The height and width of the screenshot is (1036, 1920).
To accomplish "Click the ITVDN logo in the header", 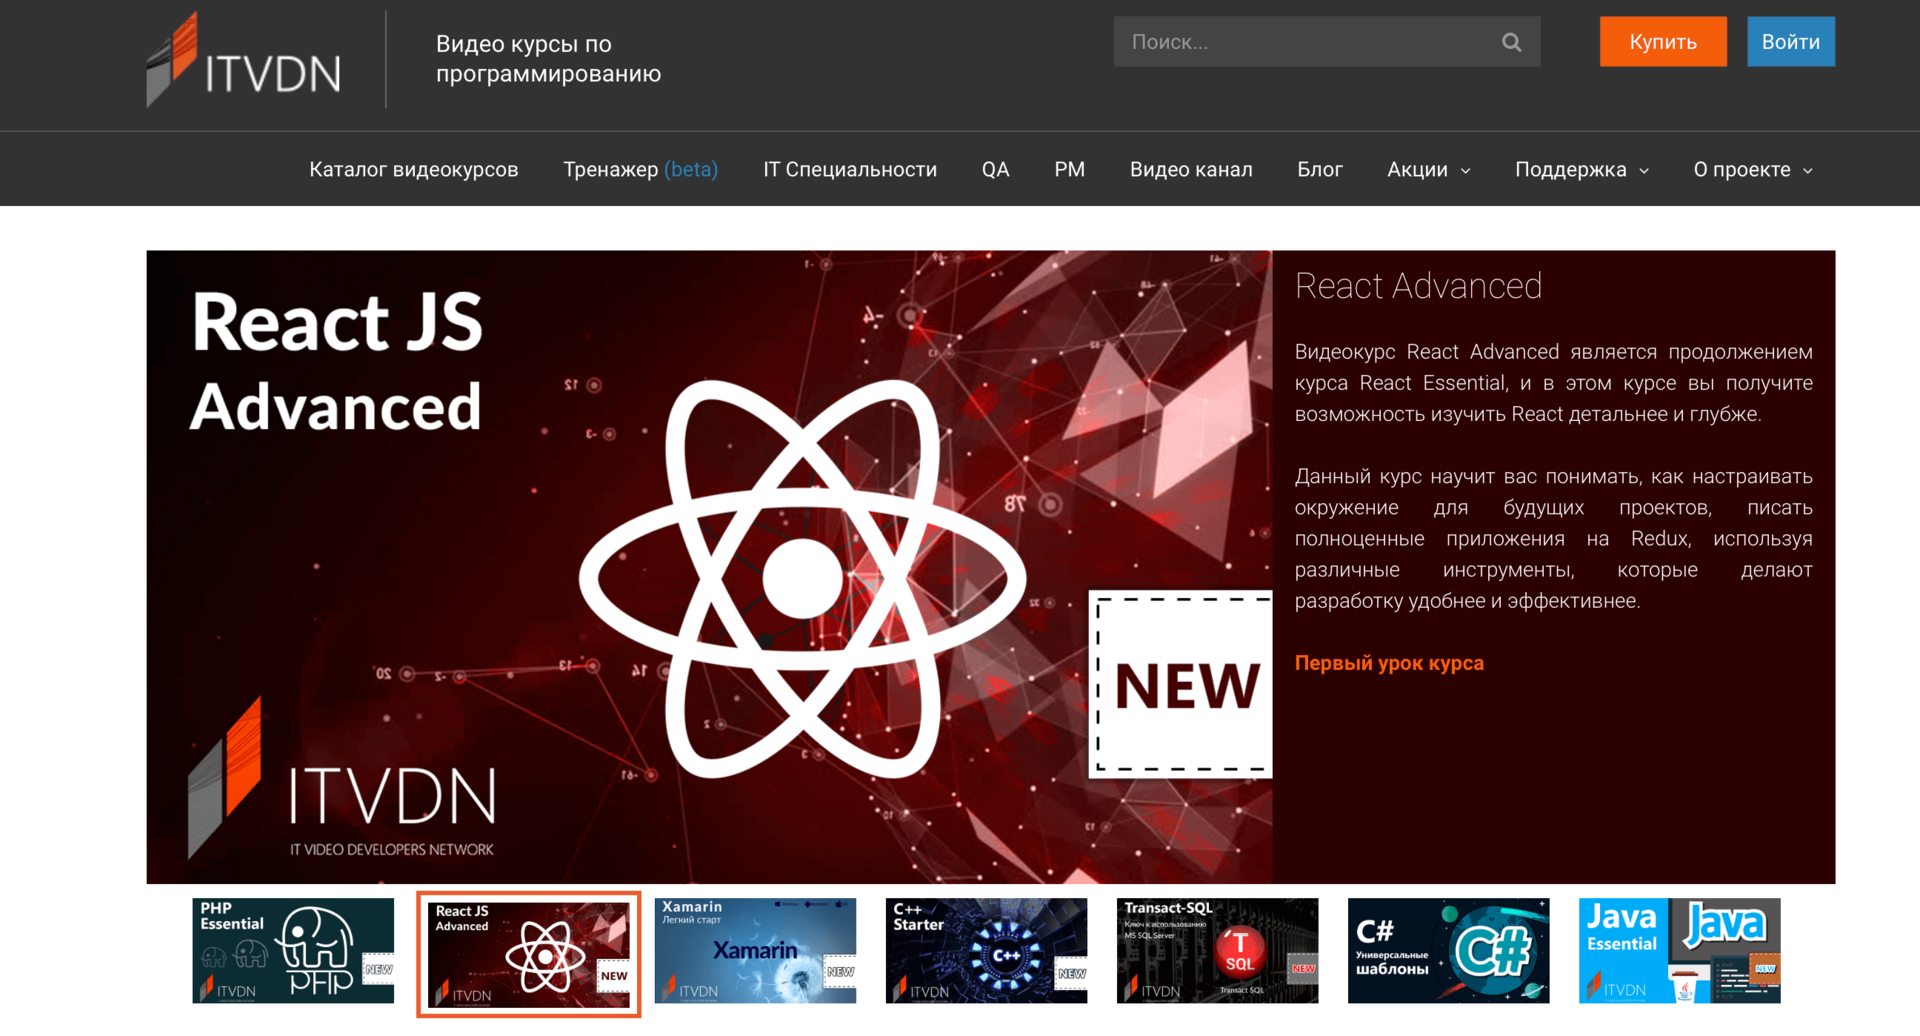I will click(244, 60).
